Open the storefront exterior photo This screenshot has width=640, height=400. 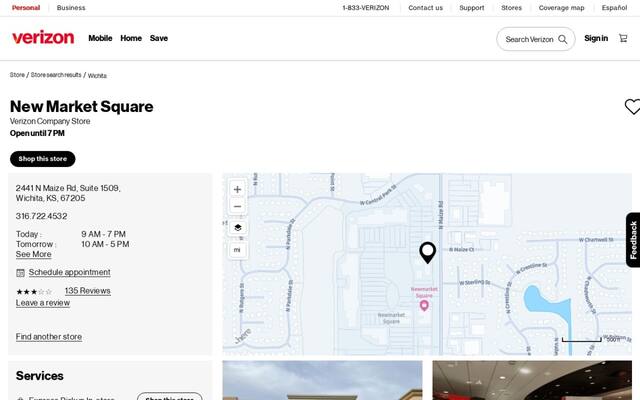[x=322, y=380]
